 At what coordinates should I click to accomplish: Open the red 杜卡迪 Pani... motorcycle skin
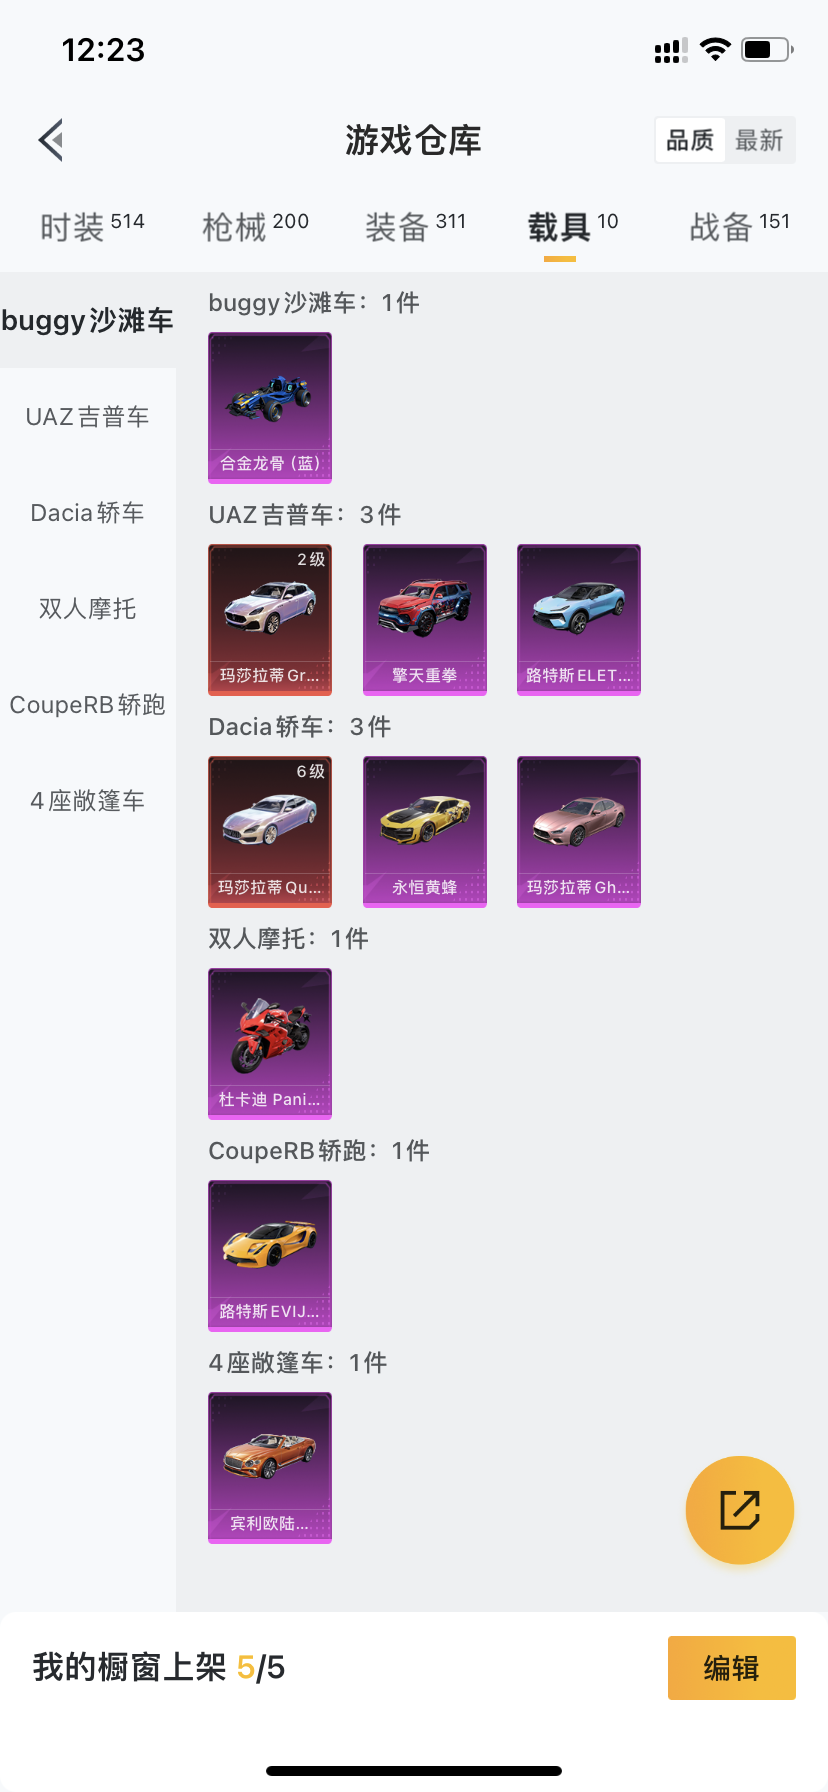[270, 1044]
